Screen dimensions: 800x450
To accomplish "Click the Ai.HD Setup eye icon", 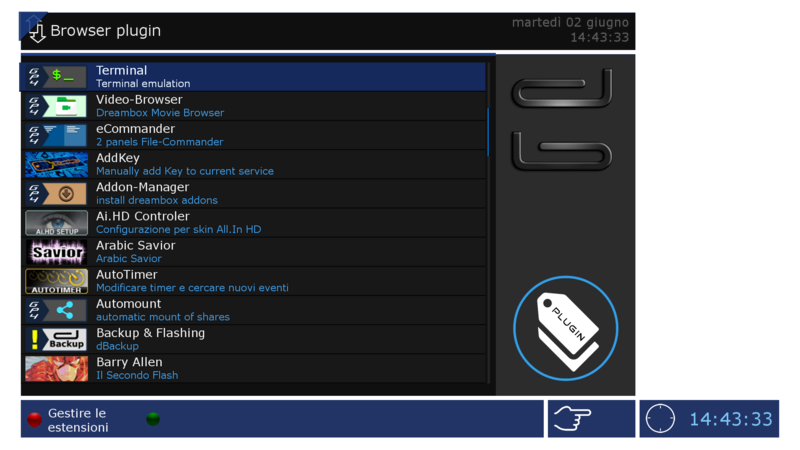I will click(56, 222).
